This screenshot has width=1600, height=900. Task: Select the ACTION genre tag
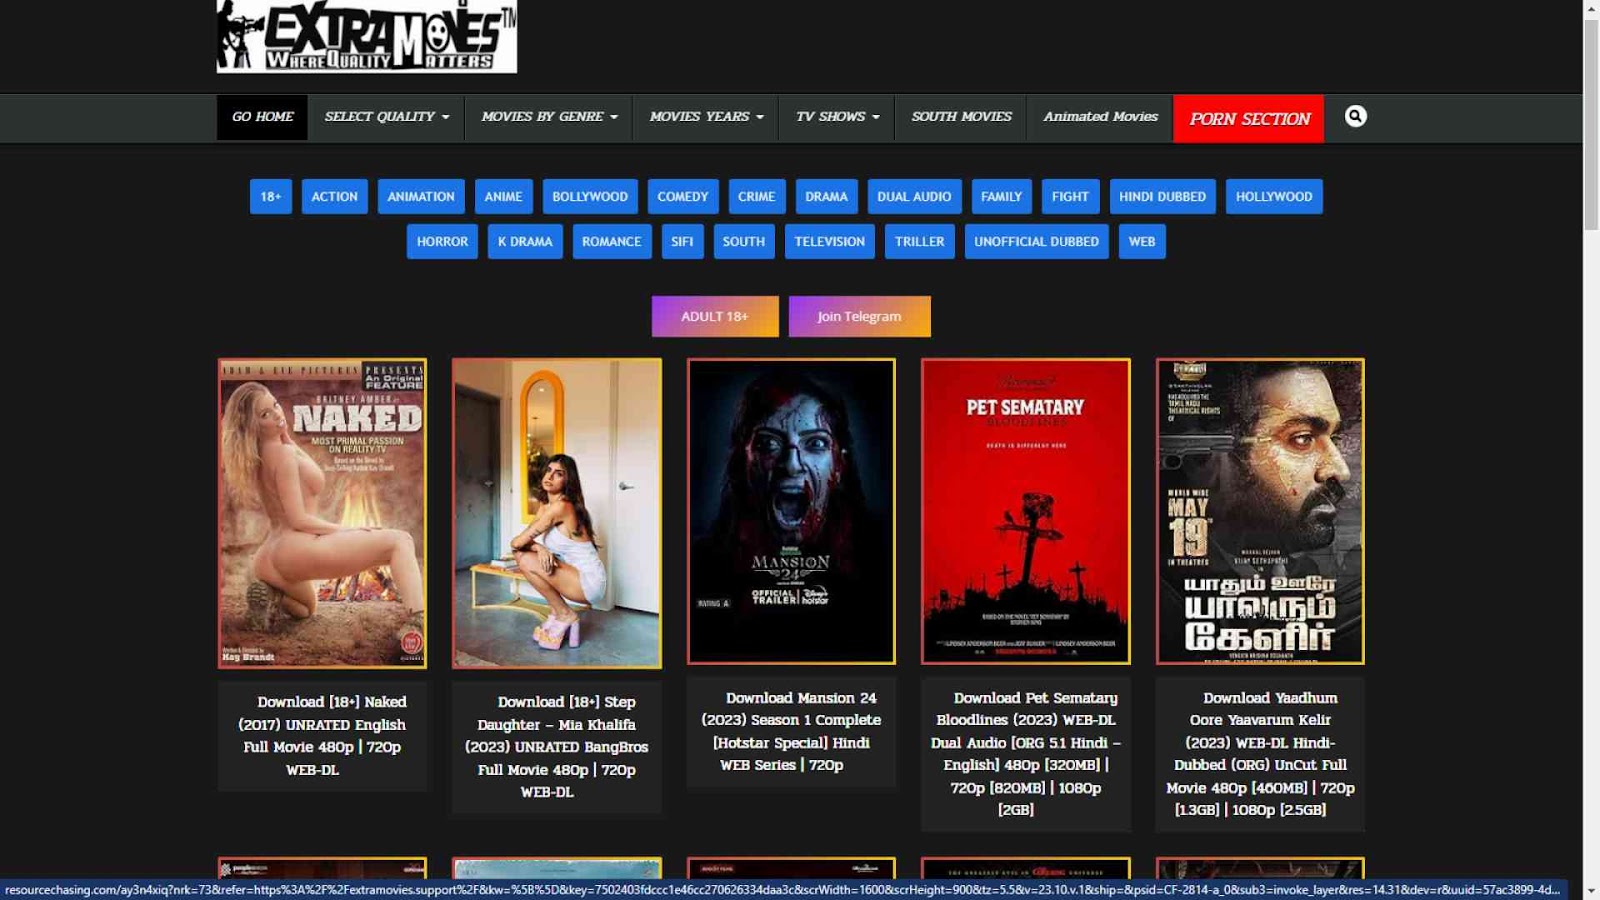point(334,197)
